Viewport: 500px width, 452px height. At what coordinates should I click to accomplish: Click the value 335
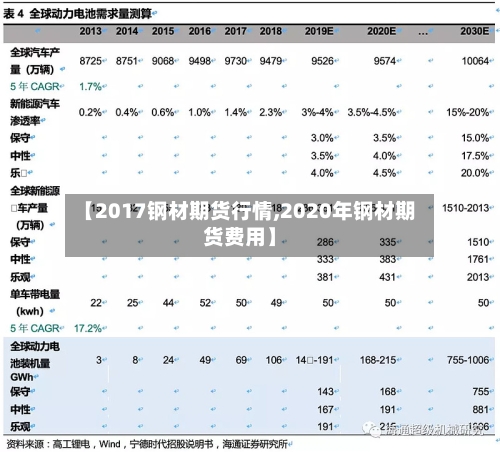tap(388, 242)
